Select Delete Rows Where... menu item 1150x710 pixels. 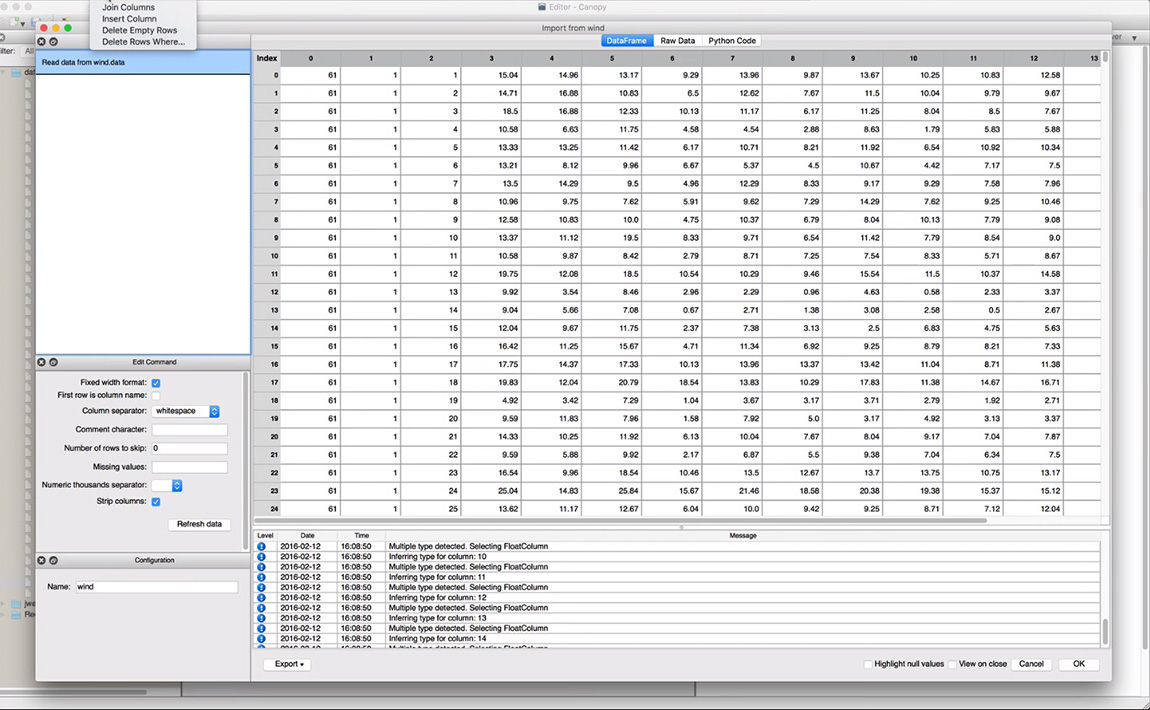pyautogui.click(x=143, y=43)
